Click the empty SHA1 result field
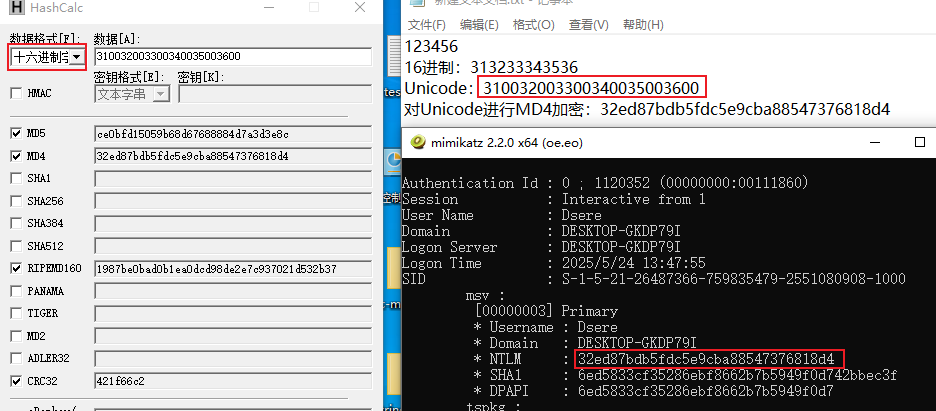The image size is (936, 411). point(233,179)
